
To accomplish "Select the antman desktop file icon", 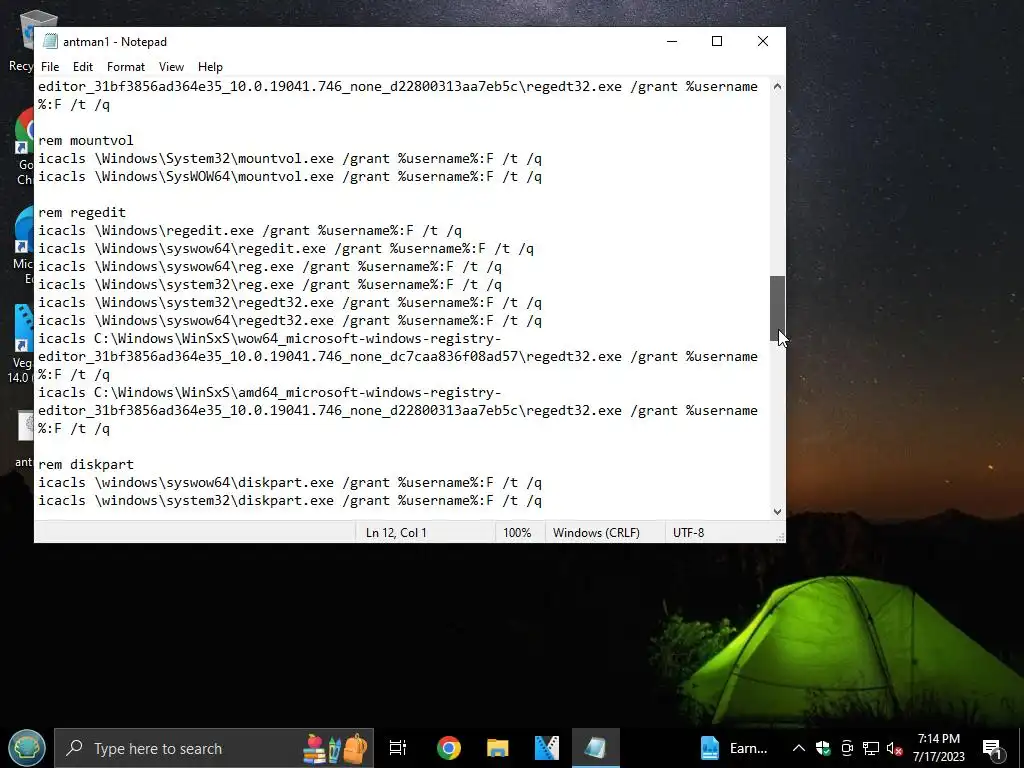I will (24, 439).
